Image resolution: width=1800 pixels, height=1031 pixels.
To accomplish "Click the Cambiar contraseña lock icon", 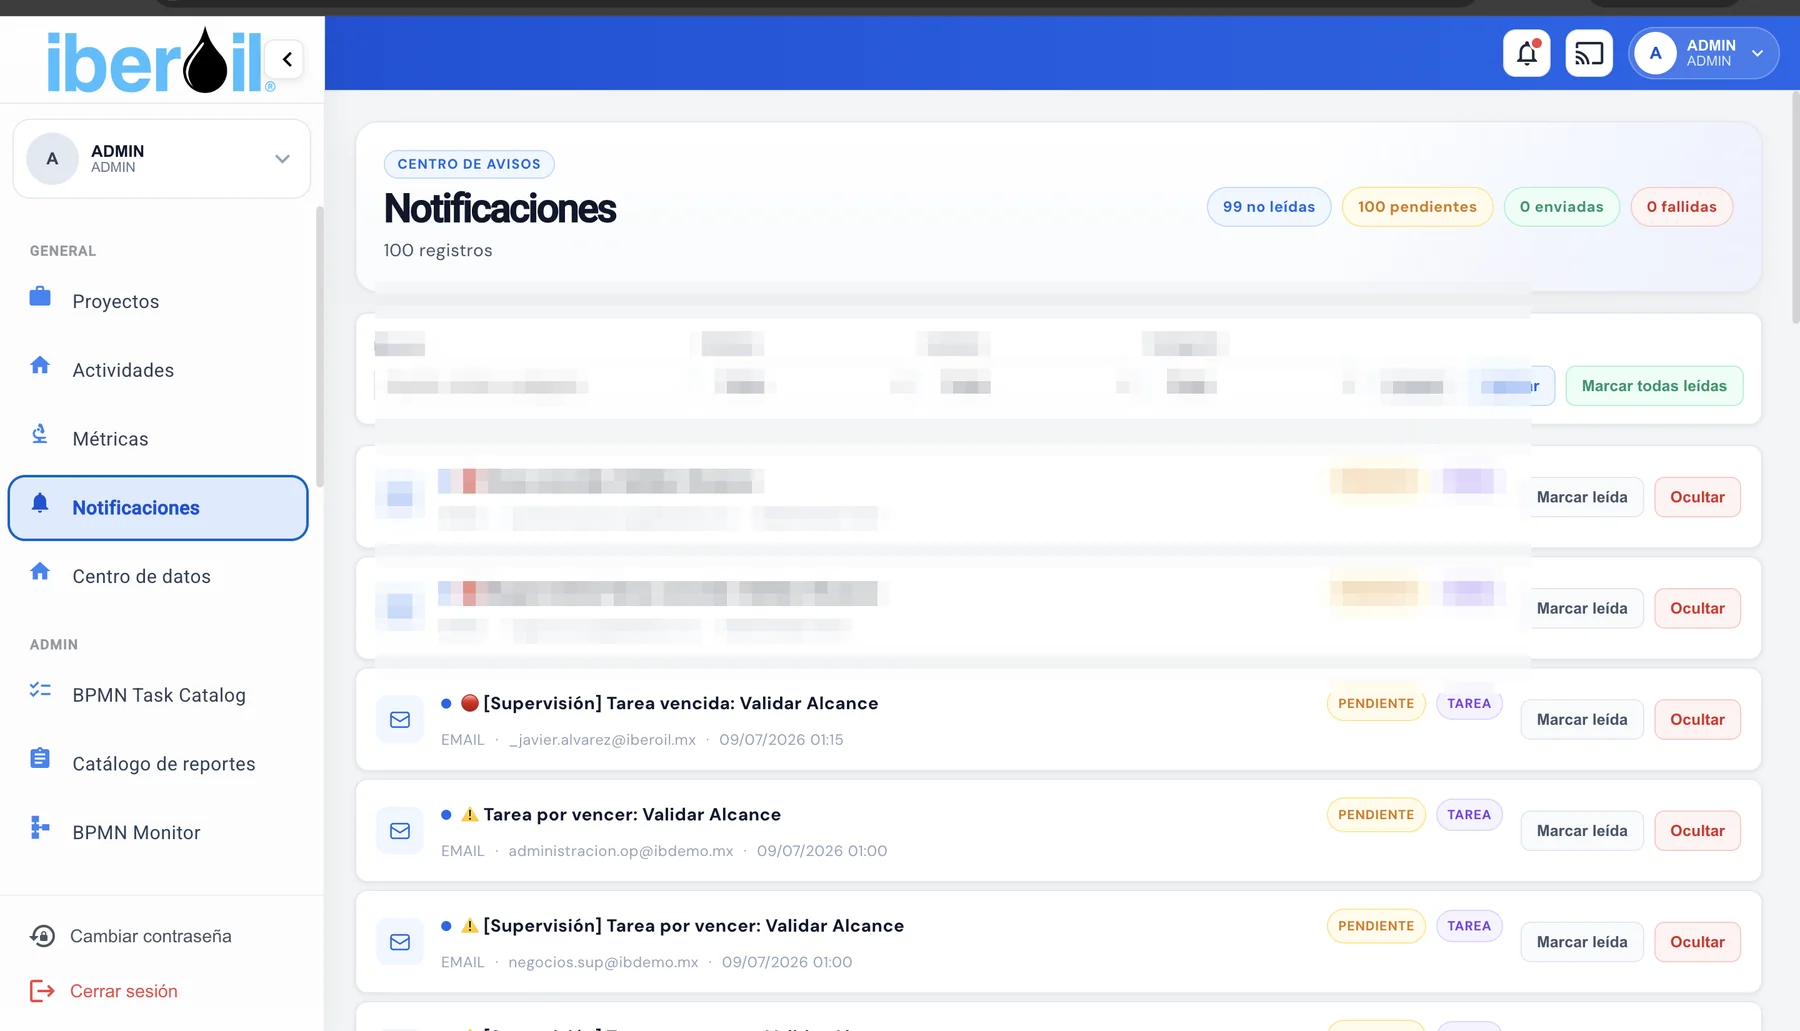I will [42, 936].
